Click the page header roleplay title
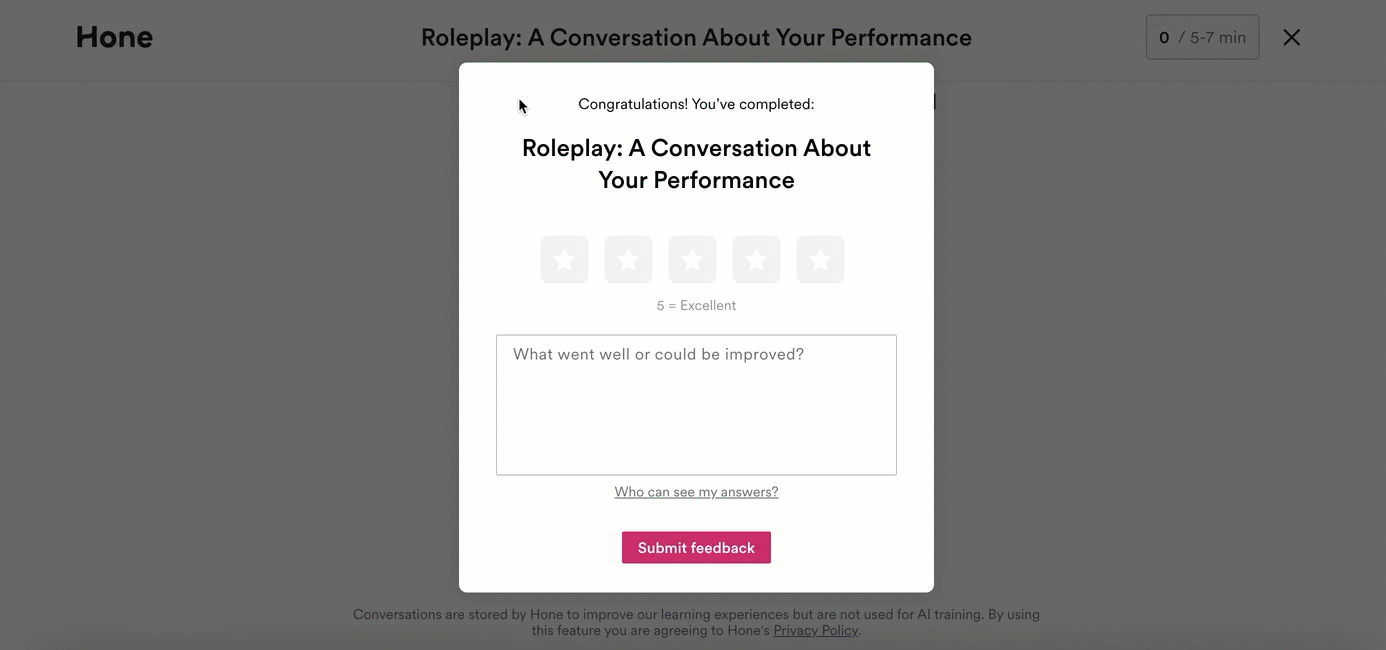The image size is (1386, 650). (x=696, y=38)
